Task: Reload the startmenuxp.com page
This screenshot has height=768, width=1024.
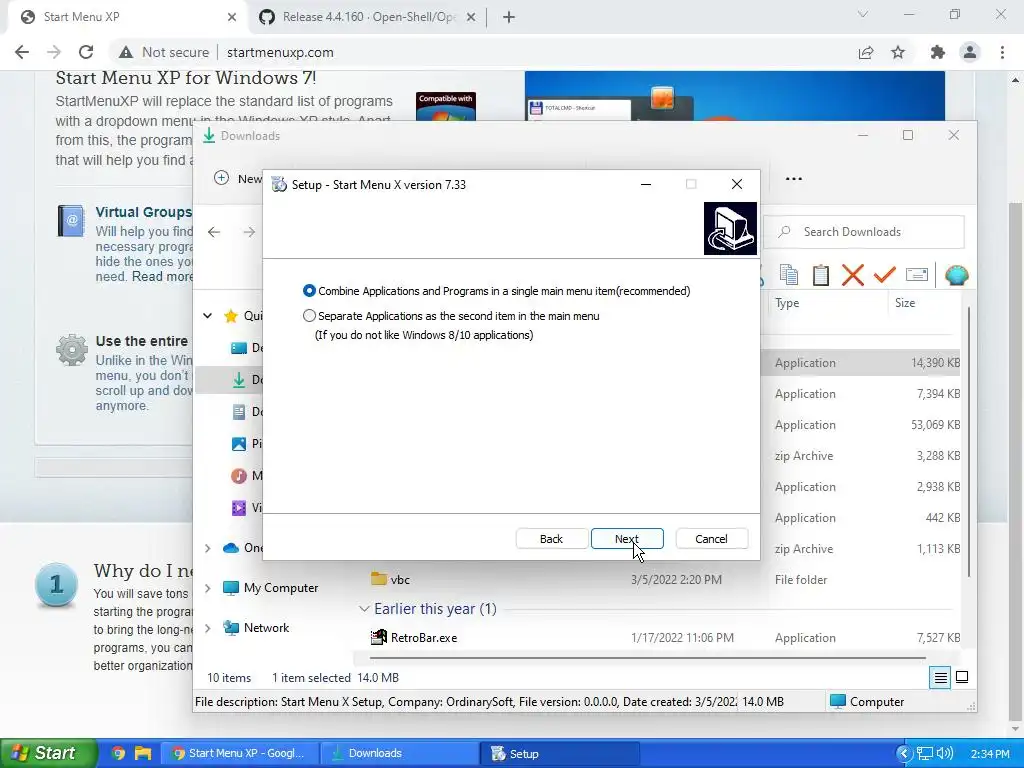Action: [x=86, y=52]
